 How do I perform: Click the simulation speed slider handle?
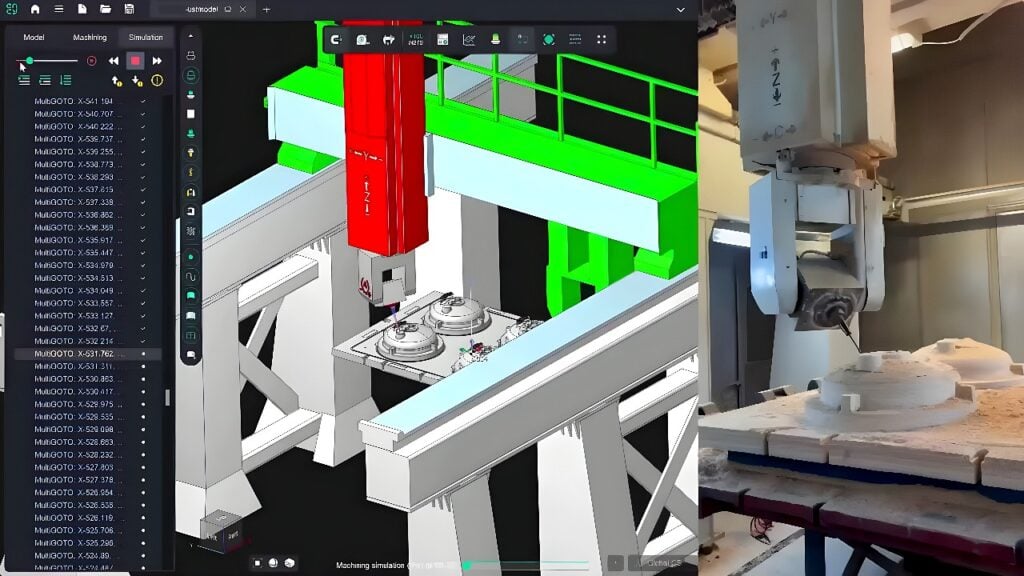[30, 60]
